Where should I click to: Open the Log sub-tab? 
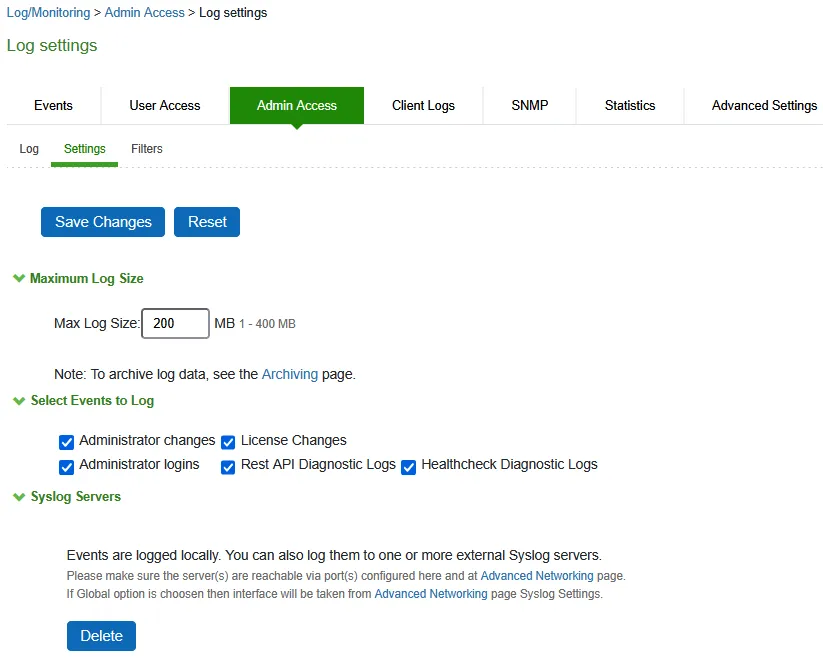(29, 149)
